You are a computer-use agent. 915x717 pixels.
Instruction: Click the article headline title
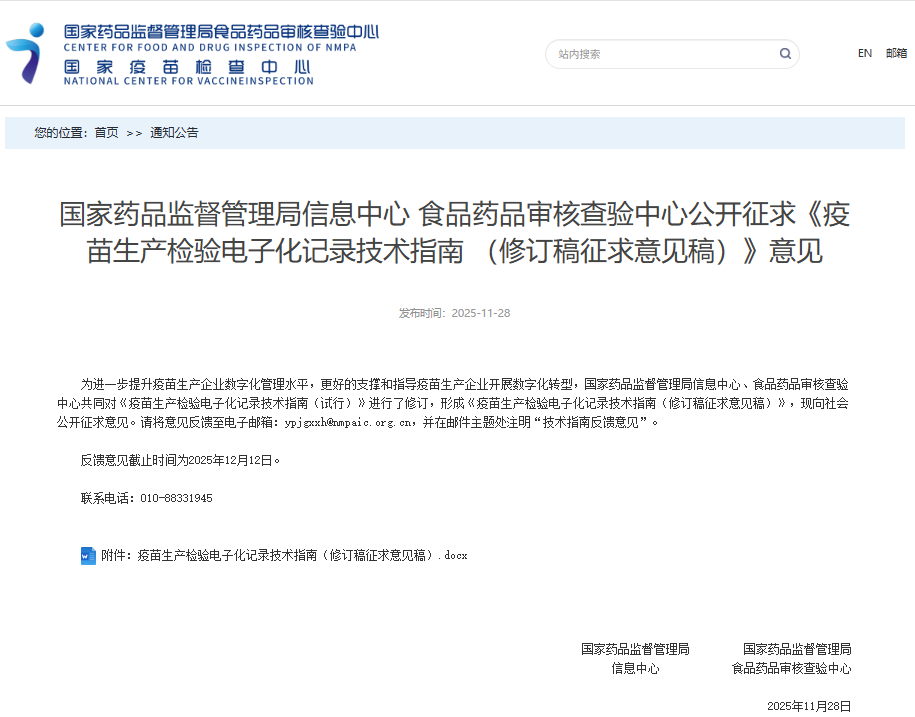[455, 232]
